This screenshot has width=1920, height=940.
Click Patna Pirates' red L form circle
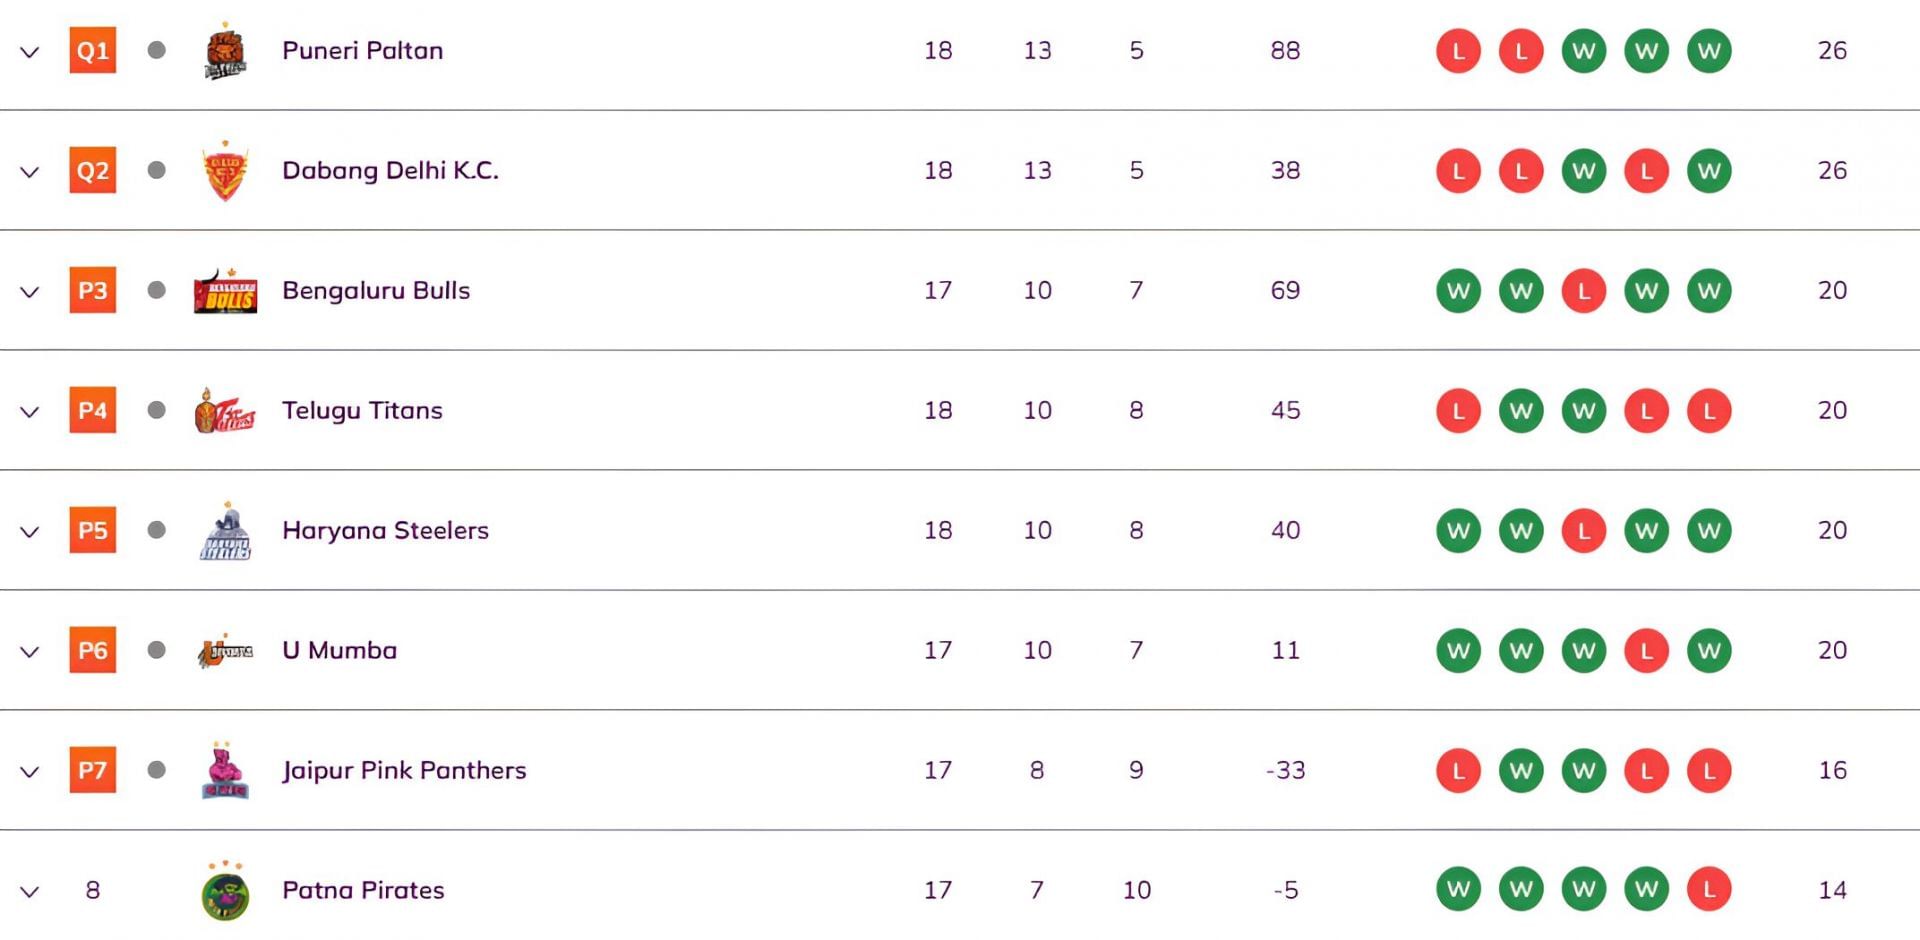coord(1708,890)
